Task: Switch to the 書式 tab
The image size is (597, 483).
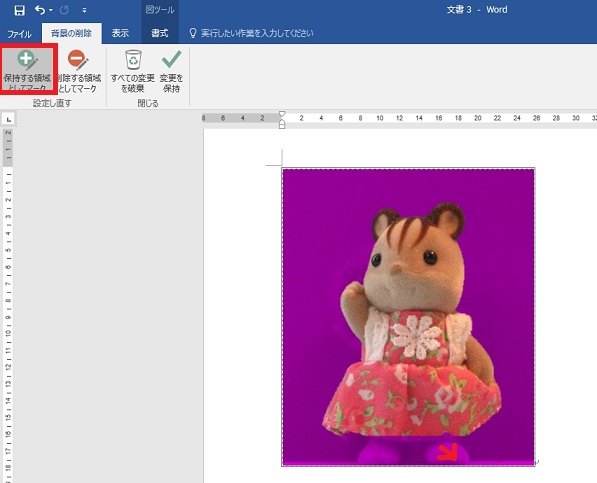Action: [x=160, y=33]
